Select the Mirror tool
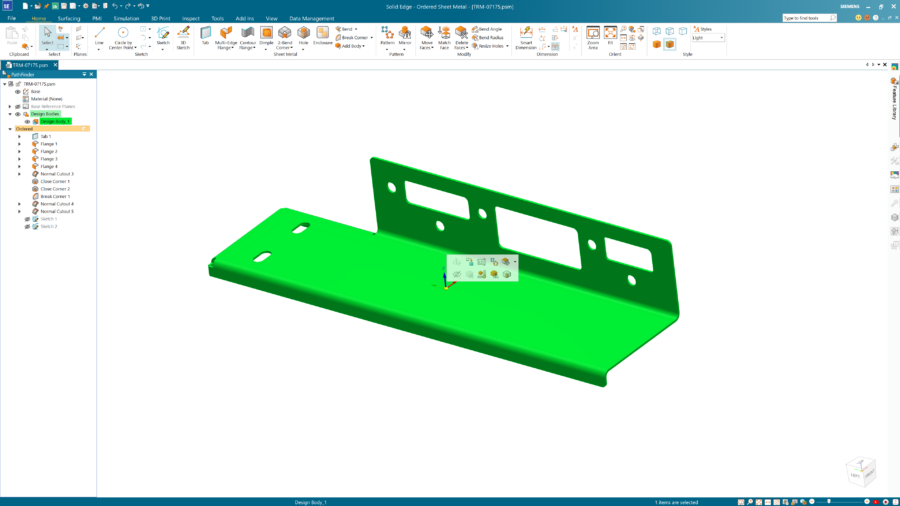 coord(405,36)
